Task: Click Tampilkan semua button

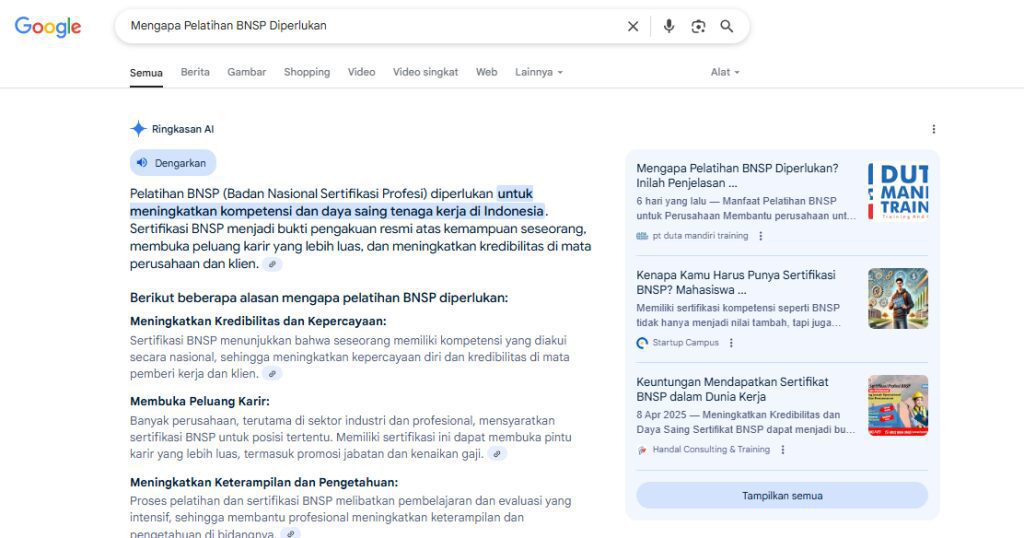Action: 782,496
